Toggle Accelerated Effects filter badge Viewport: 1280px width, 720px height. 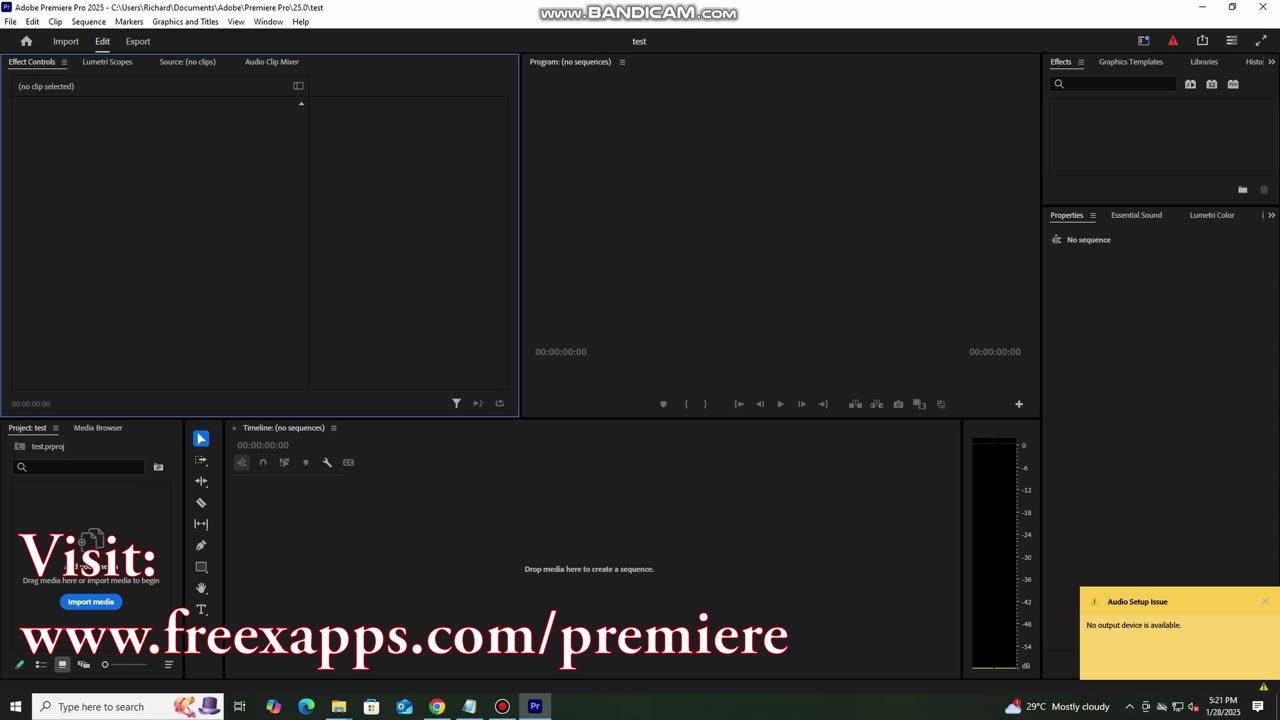(x=1190, y=84)
